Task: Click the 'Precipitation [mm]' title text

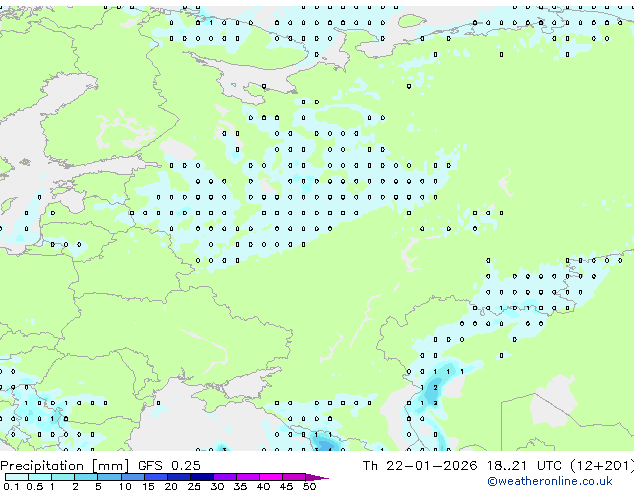Action: 65,466
